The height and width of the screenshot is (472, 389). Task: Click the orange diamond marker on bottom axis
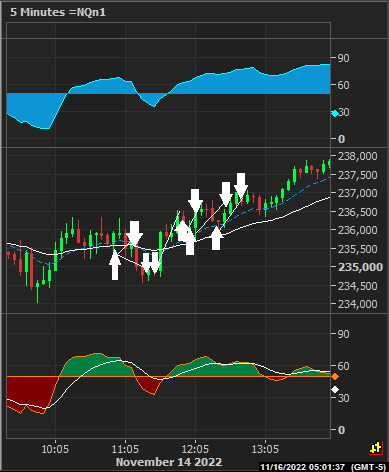tap(335, 377)
